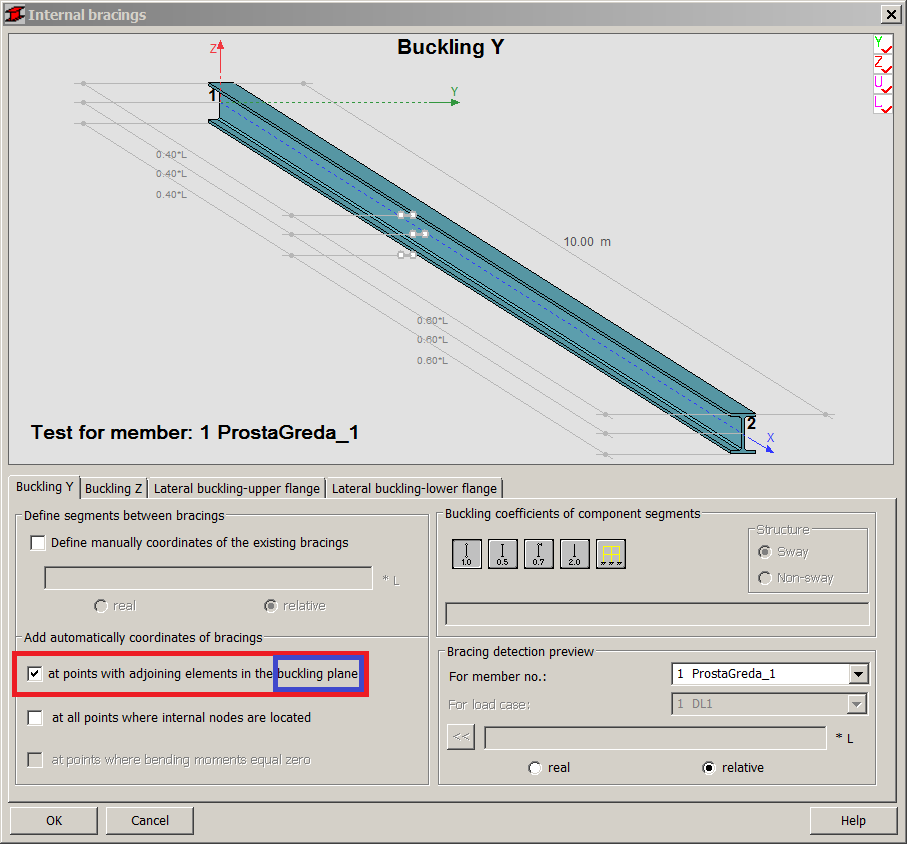The height and width of the screenshot is (844, 907).
Task: Click the magenta U verification icon
Action: pyautogui.click(x=884, y=84)
